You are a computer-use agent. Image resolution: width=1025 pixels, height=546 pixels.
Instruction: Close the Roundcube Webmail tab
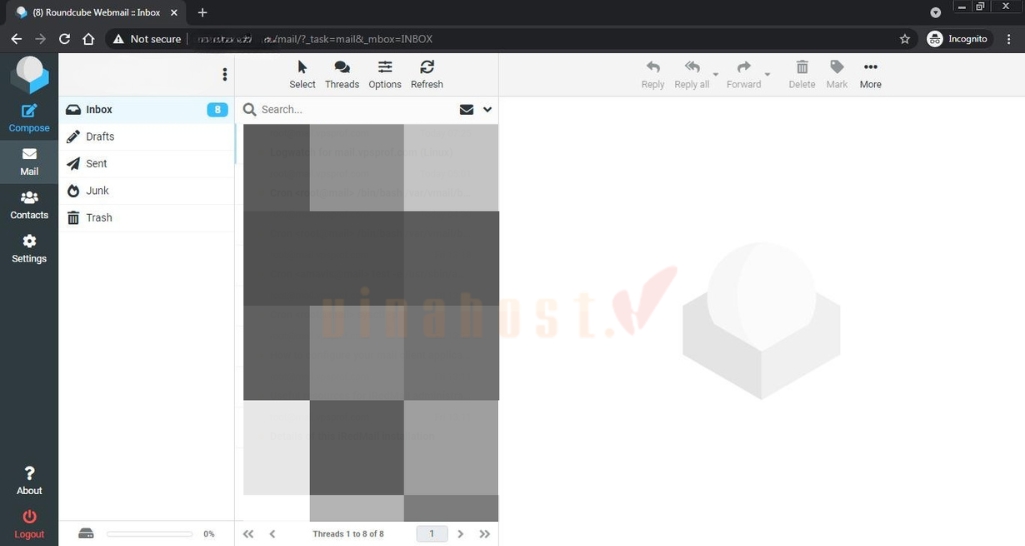[174, 12]
